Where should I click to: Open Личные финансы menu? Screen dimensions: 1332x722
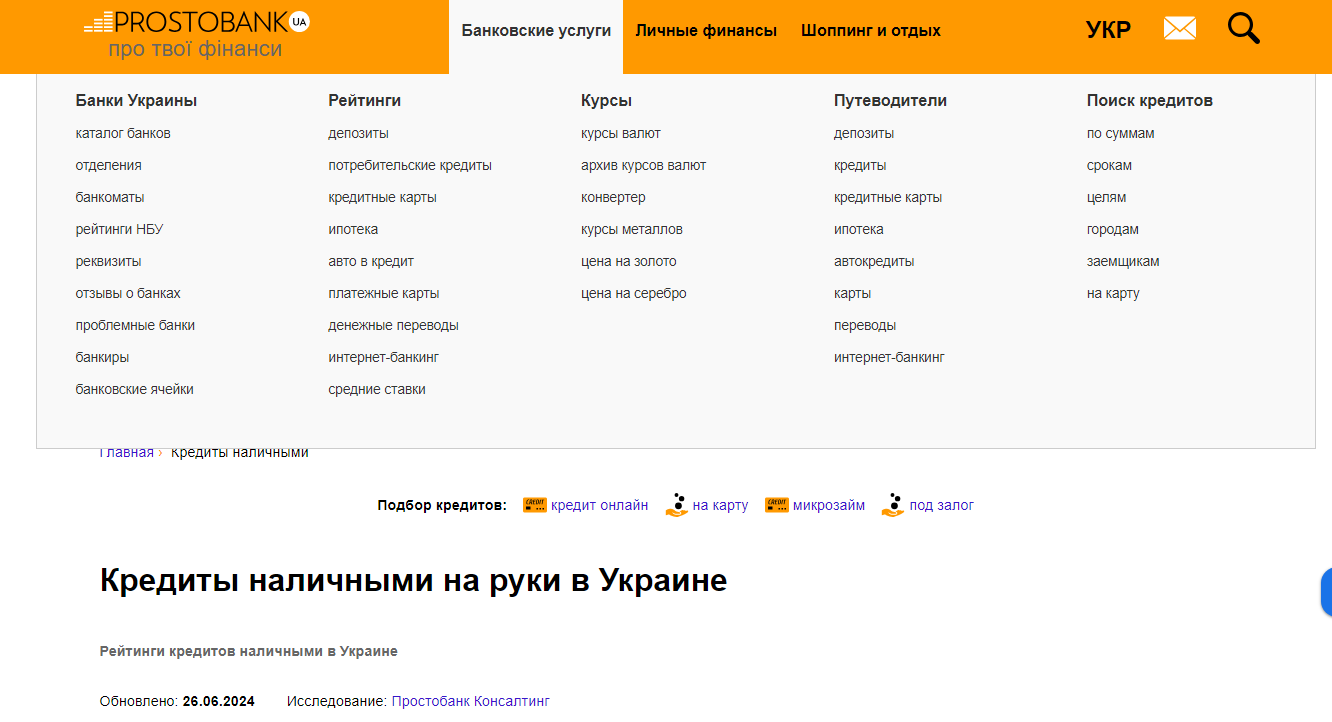pos(706,31)
